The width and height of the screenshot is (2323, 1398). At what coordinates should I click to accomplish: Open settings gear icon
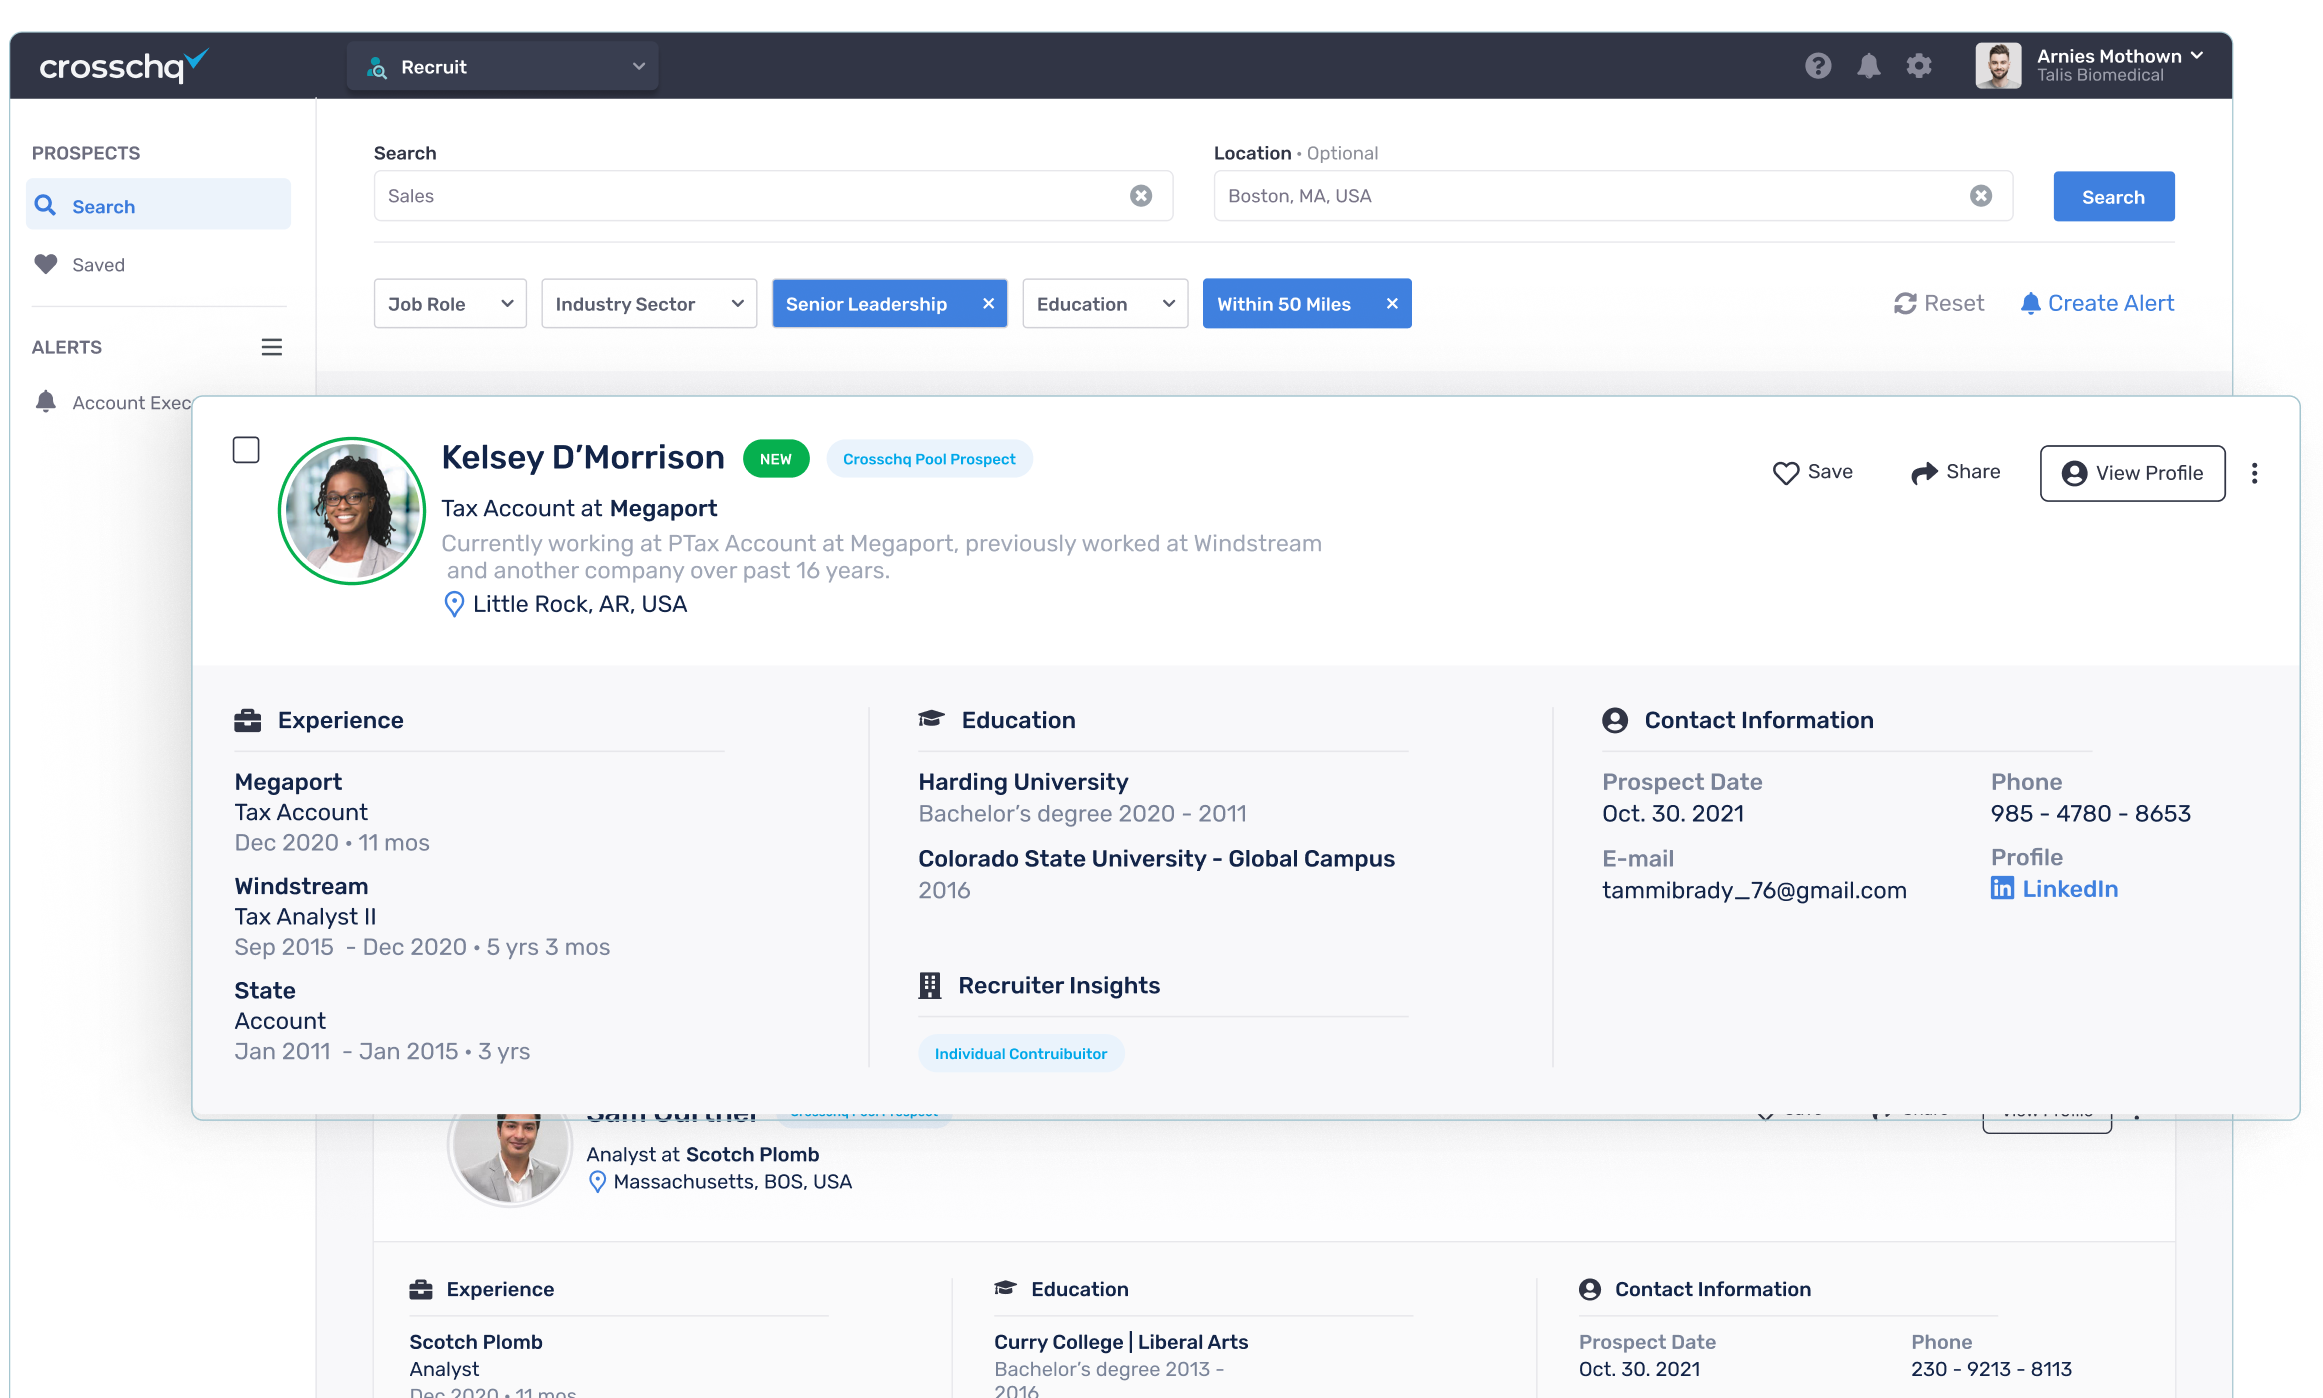tap(1918, 66)
